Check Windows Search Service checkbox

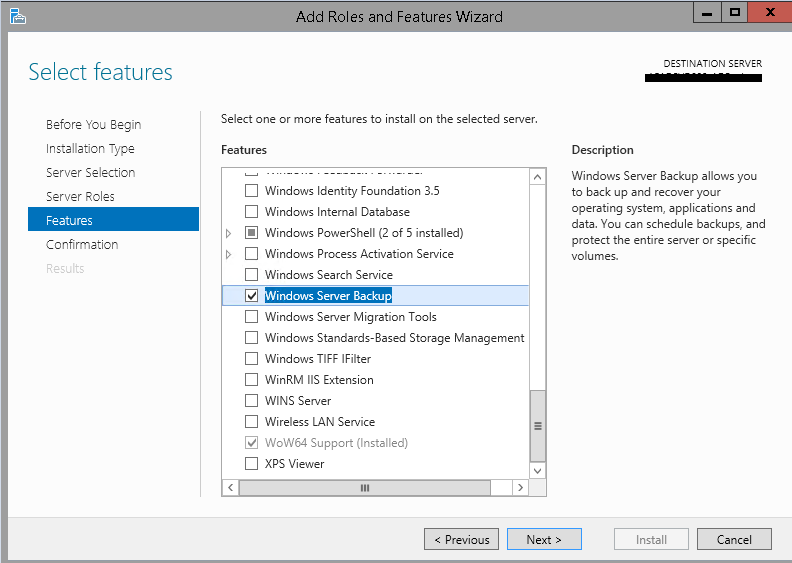click(x=251, y=275)
